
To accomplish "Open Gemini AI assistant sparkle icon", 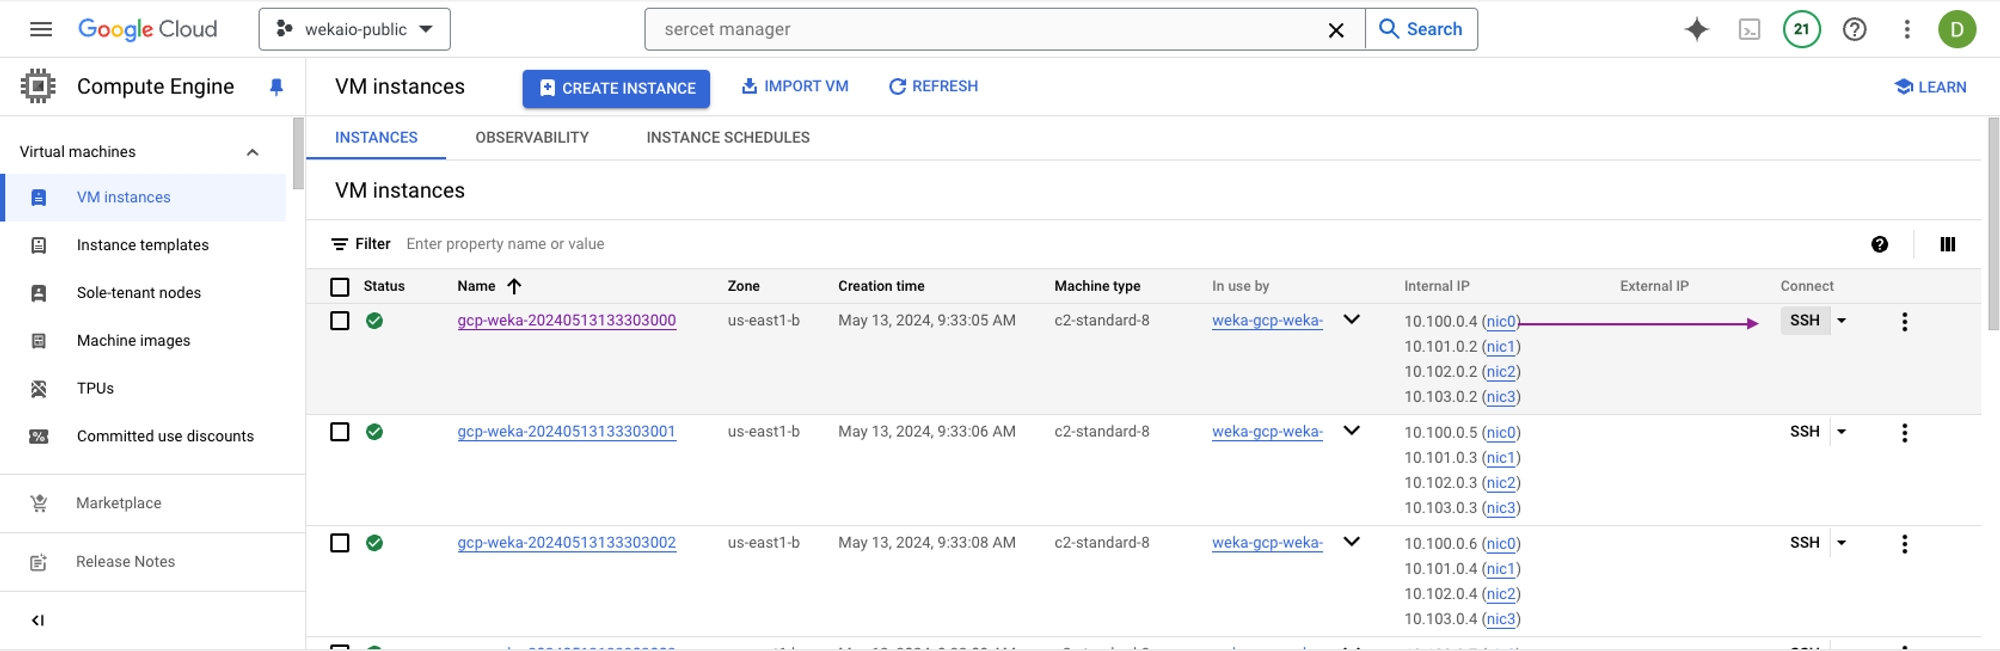I will (x=1696, y=29).
